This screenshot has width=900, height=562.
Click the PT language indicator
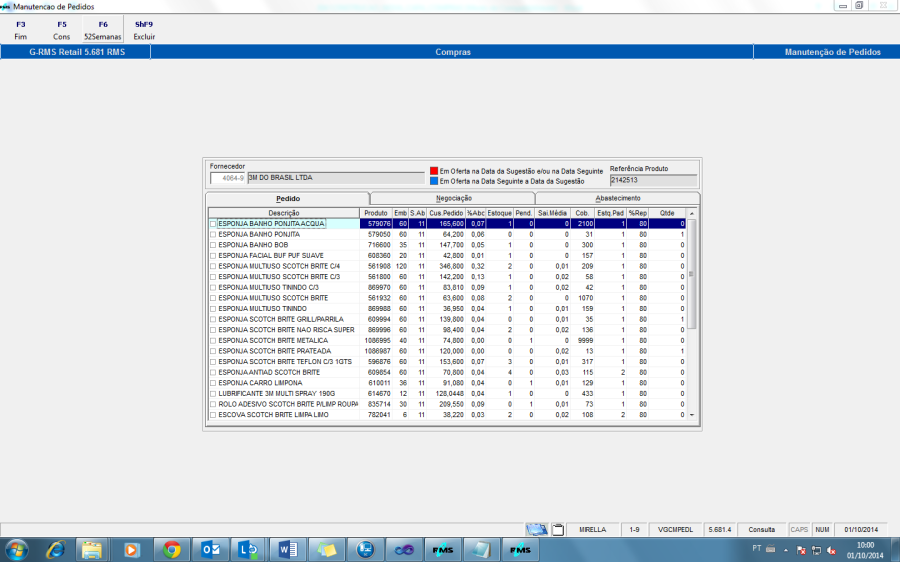[757, 548]
